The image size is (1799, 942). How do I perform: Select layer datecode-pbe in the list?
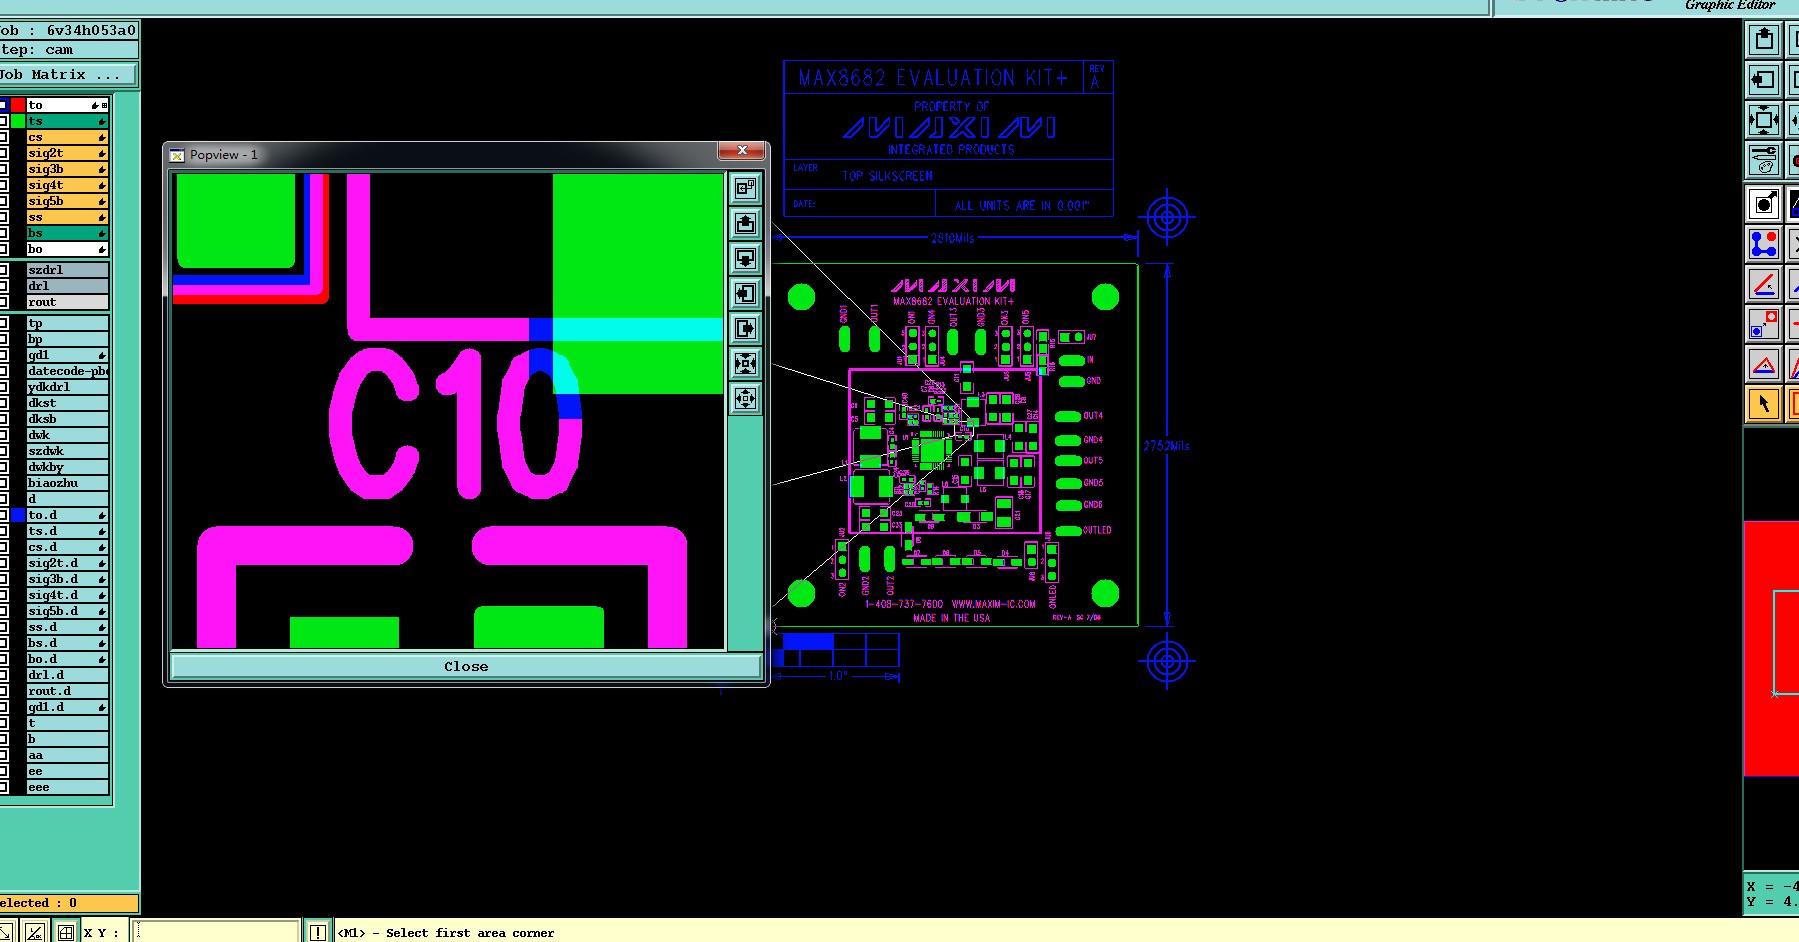tap(68, 371)
